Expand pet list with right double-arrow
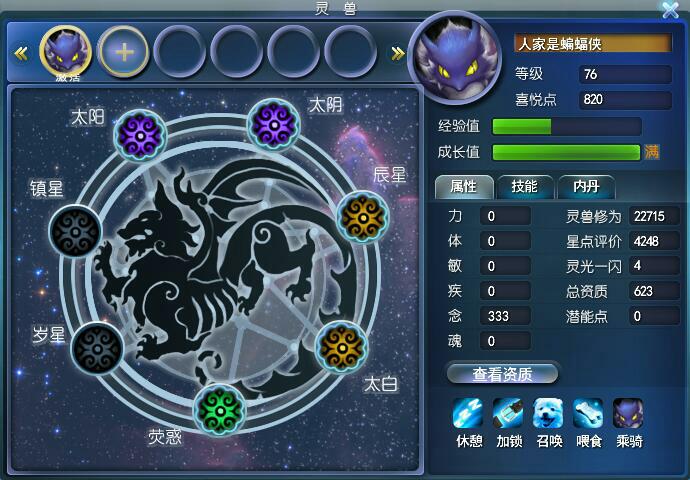The image size is (690, 480). click(398, 54)
